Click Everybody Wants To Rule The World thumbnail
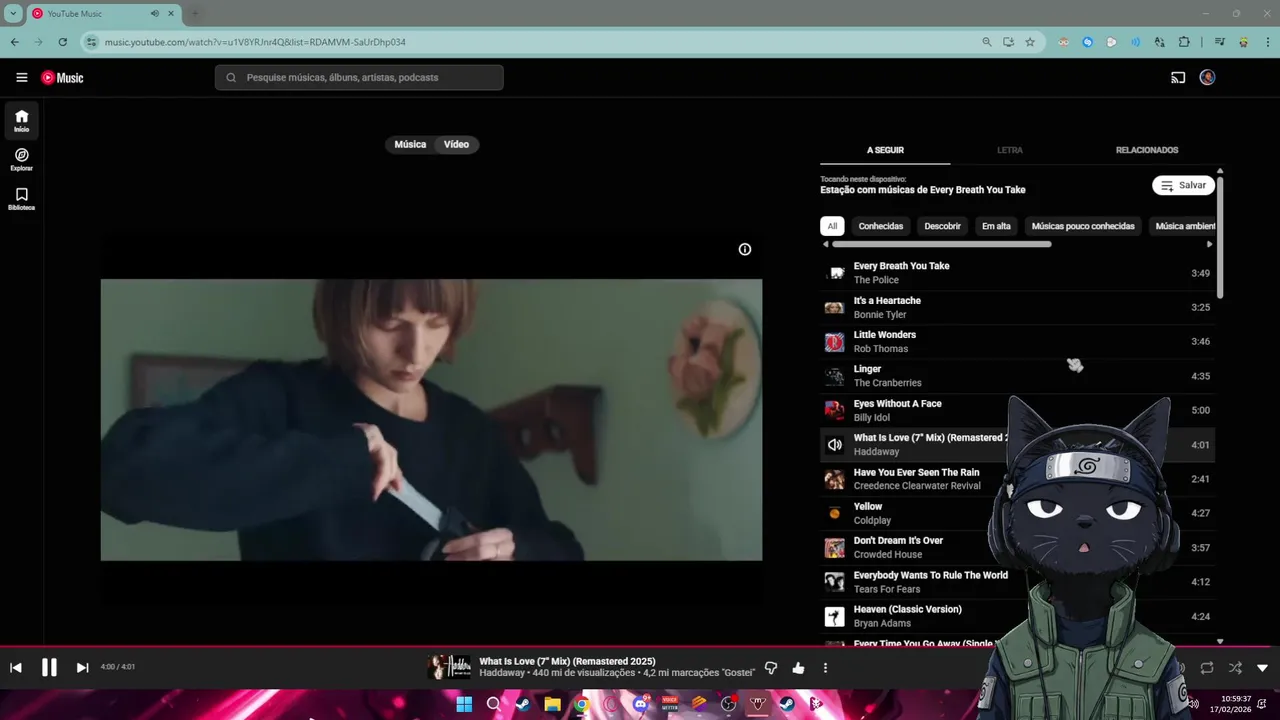1280x720 pixels. (x=834, y=582)
